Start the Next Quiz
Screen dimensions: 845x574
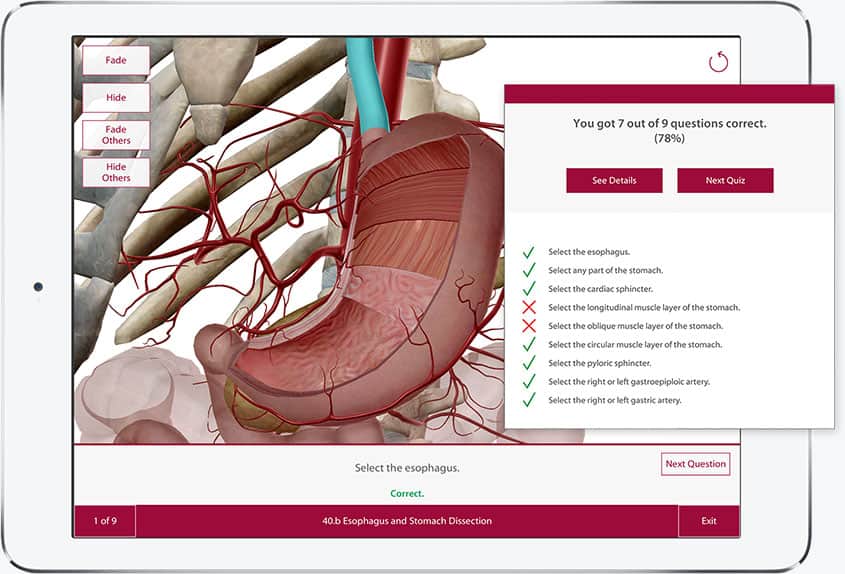coord(725,181)
